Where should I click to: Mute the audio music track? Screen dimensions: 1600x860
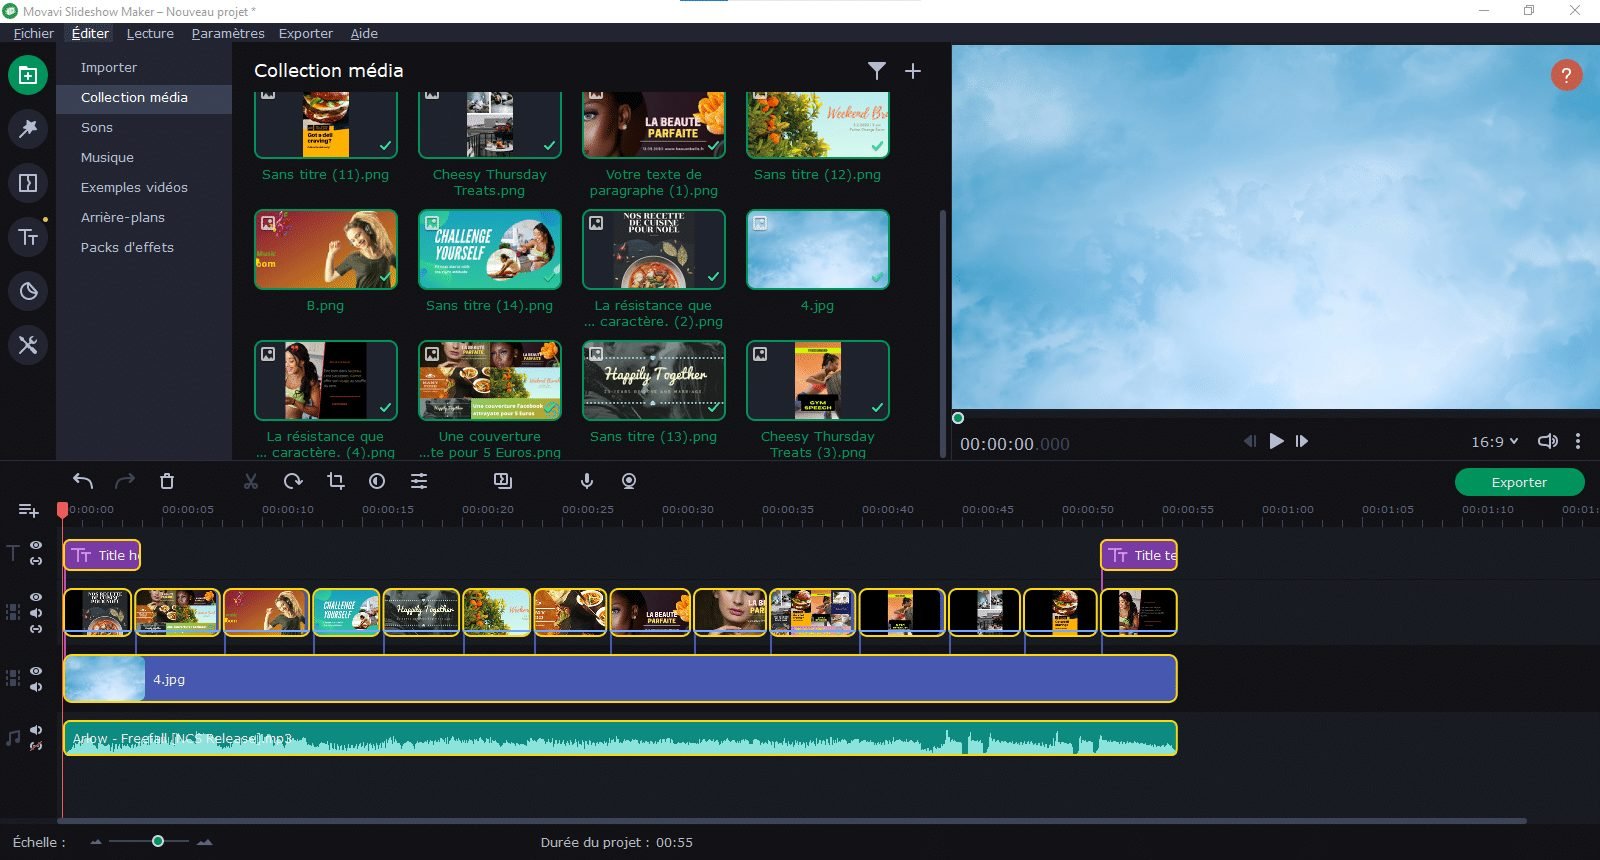36,730
